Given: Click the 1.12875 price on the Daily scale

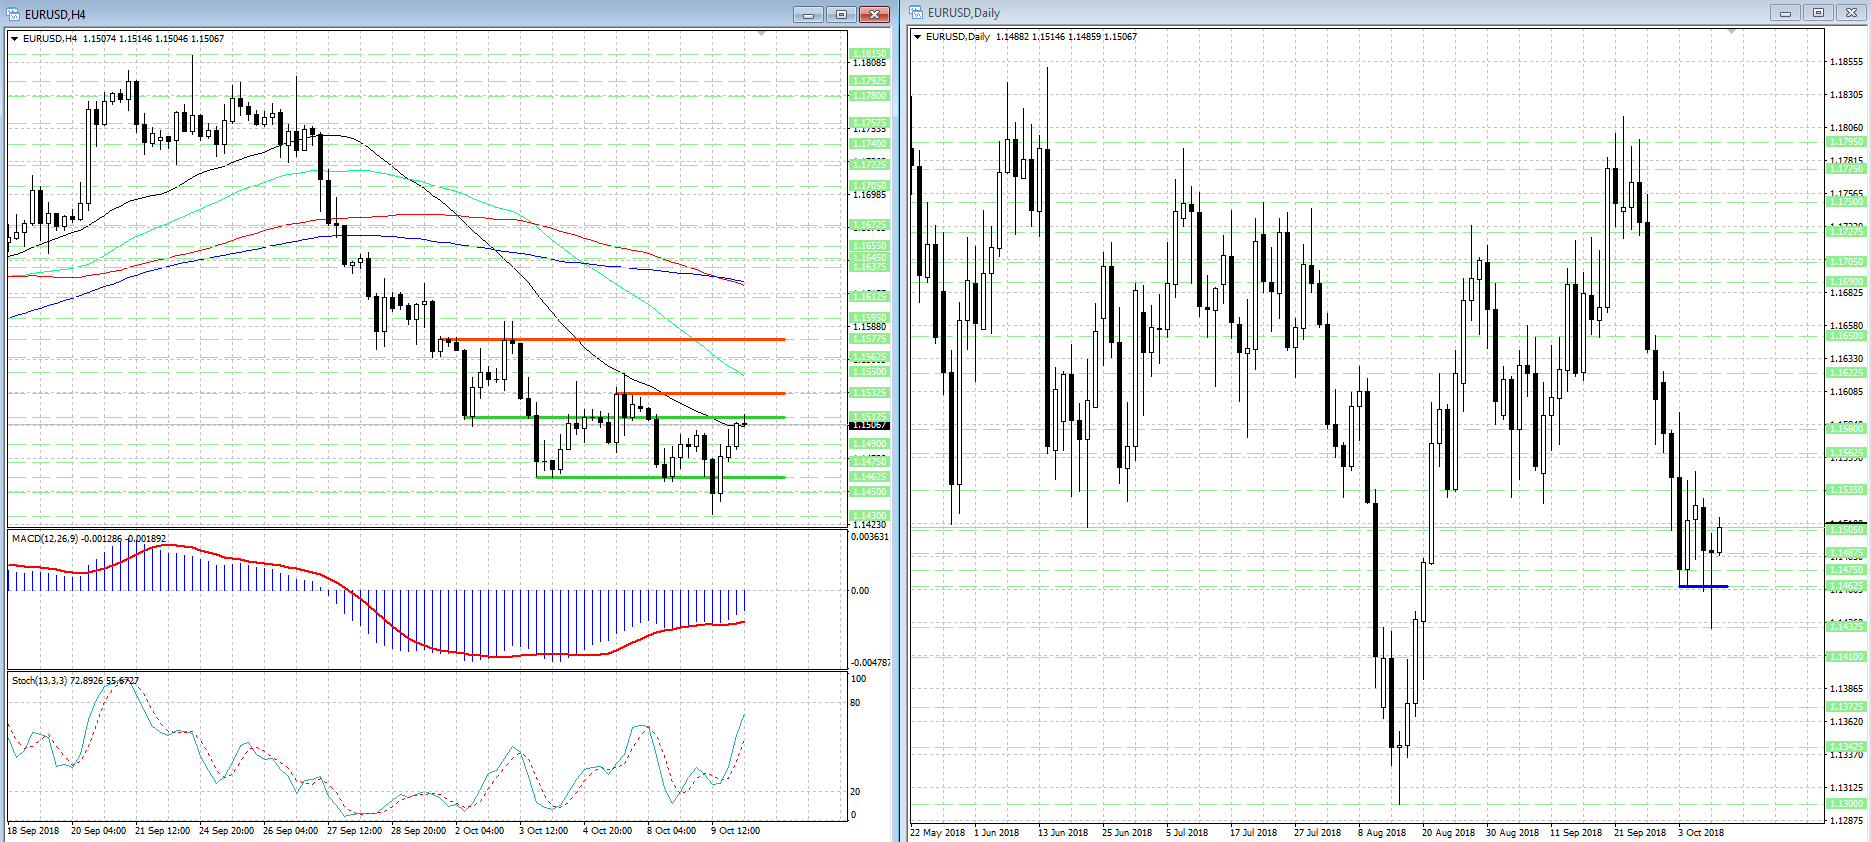Looking at the screenshot, I should (1846, 821).
